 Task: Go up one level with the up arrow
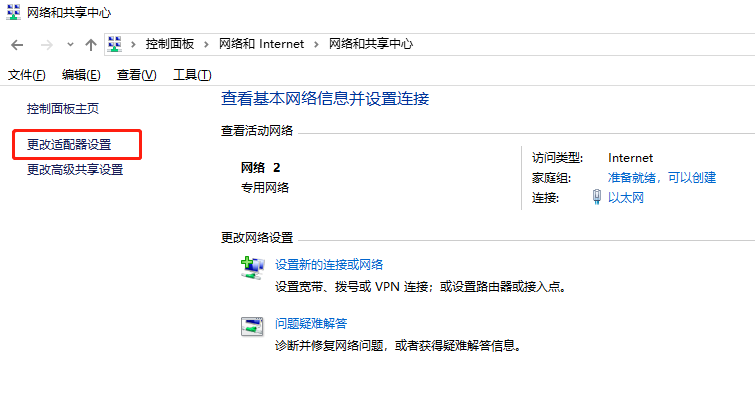(91, 45)
